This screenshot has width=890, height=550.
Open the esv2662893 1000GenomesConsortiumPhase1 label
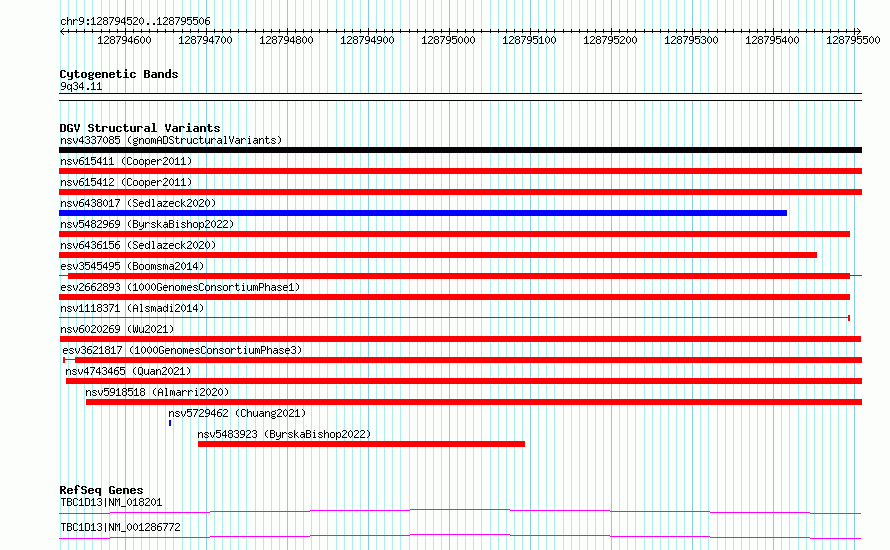pos(180,287)
